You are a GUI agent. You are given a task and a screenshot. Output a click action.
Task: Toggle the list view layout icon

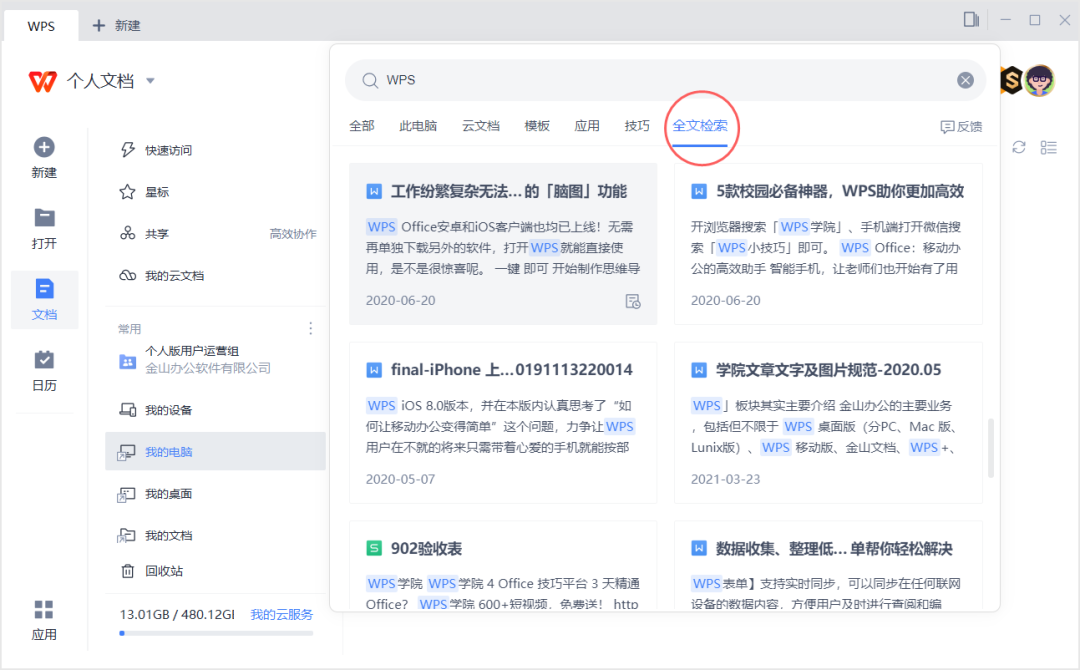(x=1049, y=147)
